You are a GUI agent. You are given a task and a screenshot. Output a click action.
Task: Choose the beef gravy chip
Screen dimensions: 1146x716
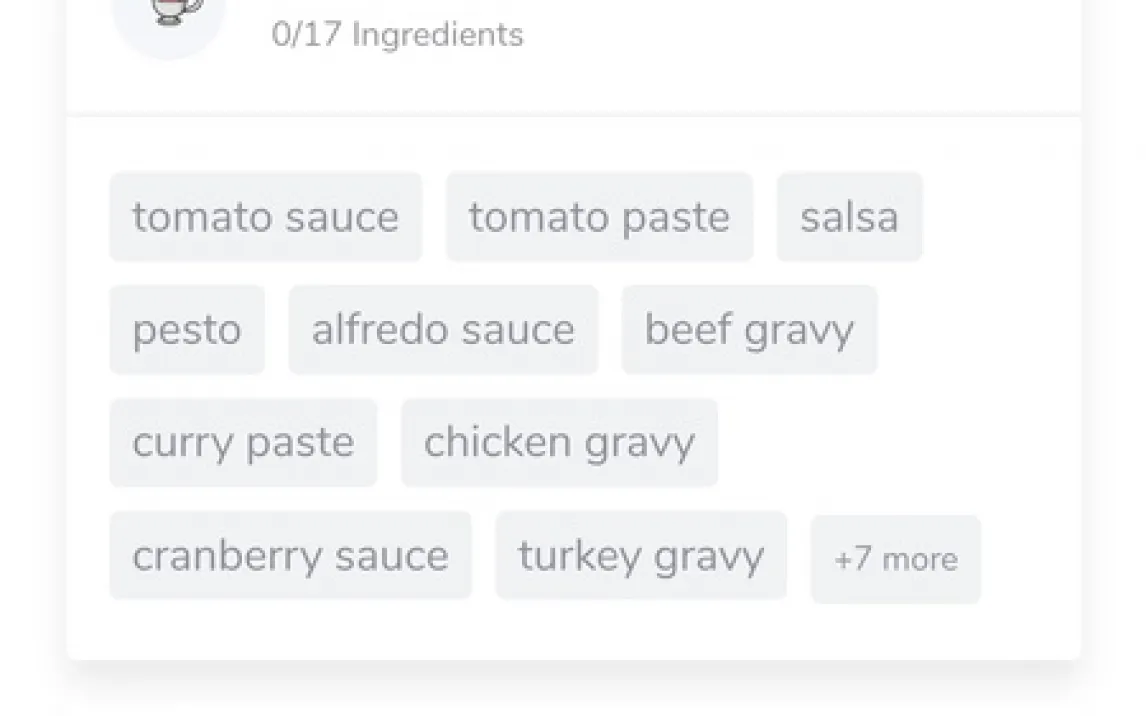coord(749,330)
